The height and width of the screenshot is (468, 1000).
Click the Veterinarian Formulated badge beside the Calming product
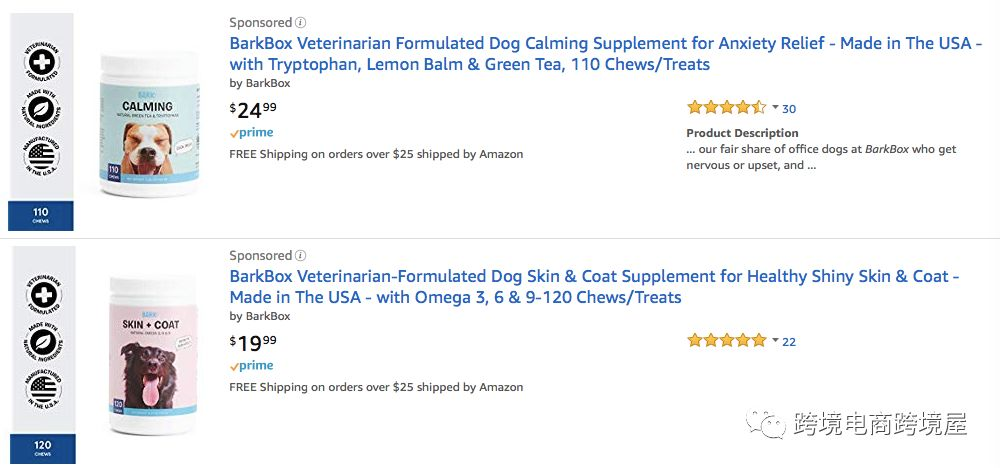point(41,62)
